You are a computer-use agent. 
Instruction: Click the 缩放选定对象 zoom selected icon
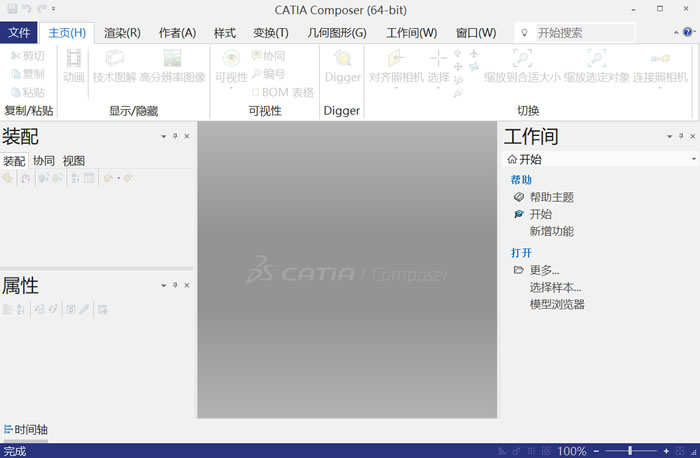point(595,59)
